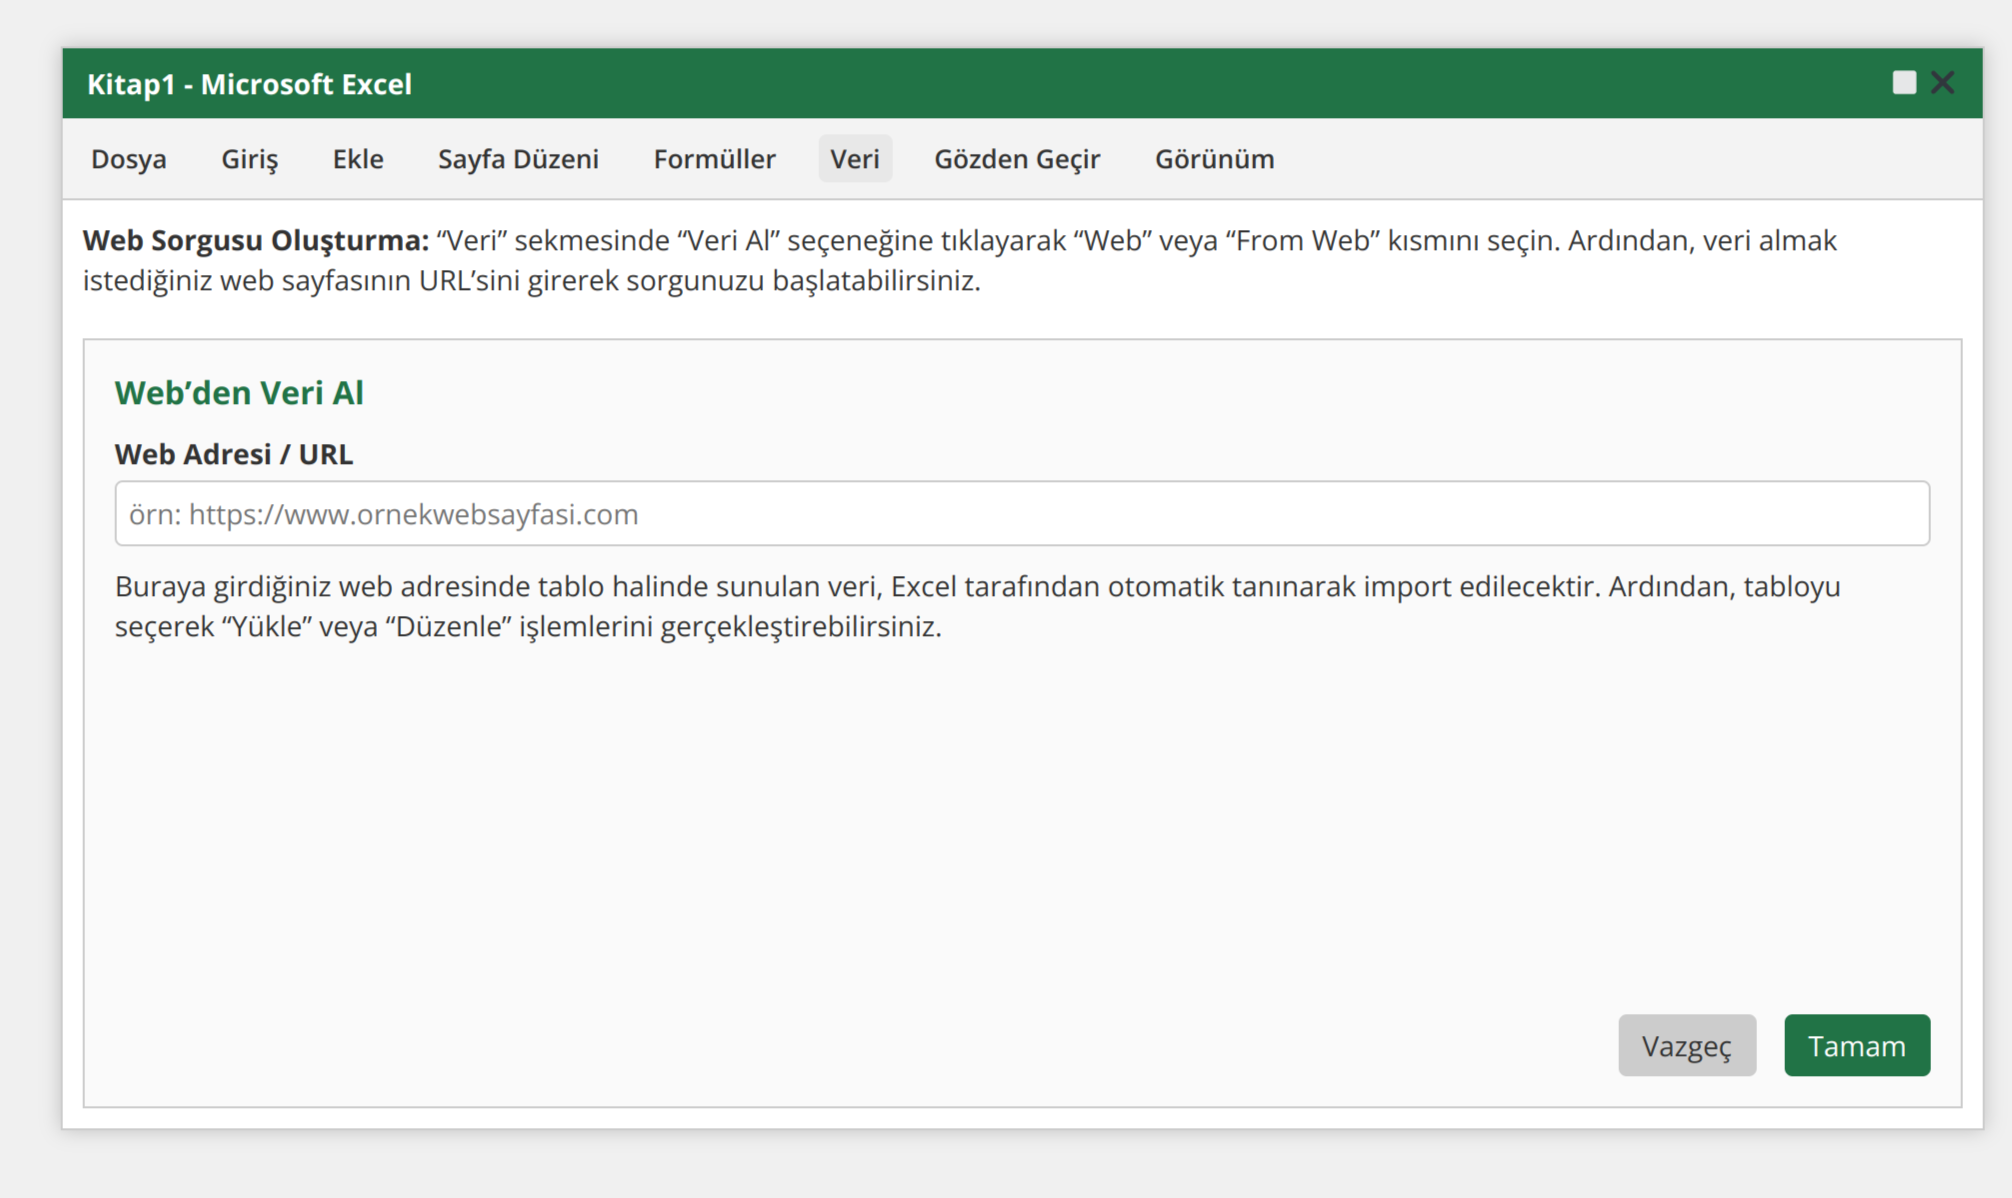The width and height of the screenshot is (2012, 1198).
Task: Cancel using the Vazgeç button
Action: (x=1687, y=1045)
